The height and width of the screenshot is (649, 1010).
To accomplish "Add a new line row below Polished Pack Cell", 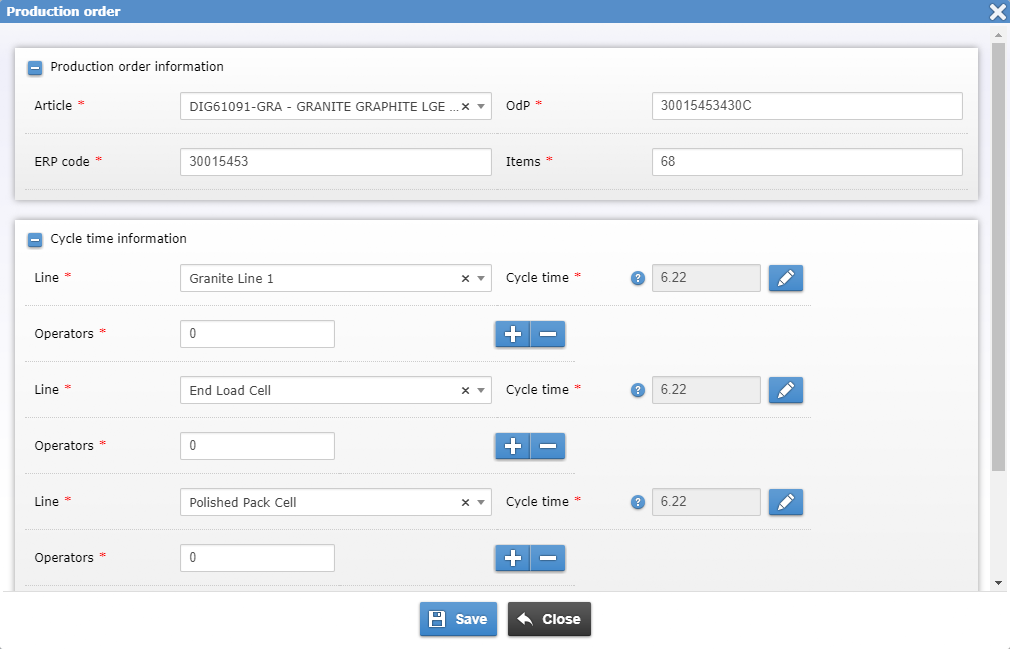I will pyautogui.click(x=513, y=558).
